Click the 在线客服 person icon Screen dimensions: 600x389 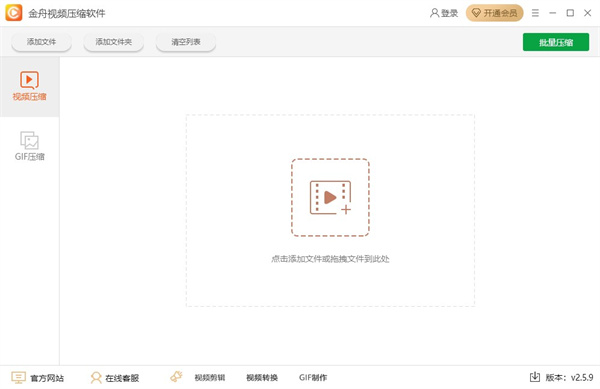coord(96,378)
